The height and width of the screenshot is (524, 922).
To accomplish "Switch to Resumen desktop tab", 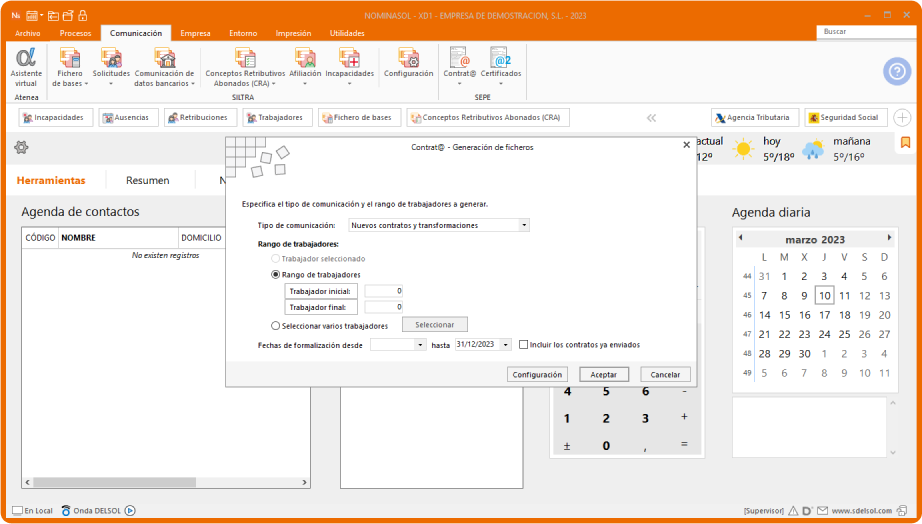I will [148, 181].
